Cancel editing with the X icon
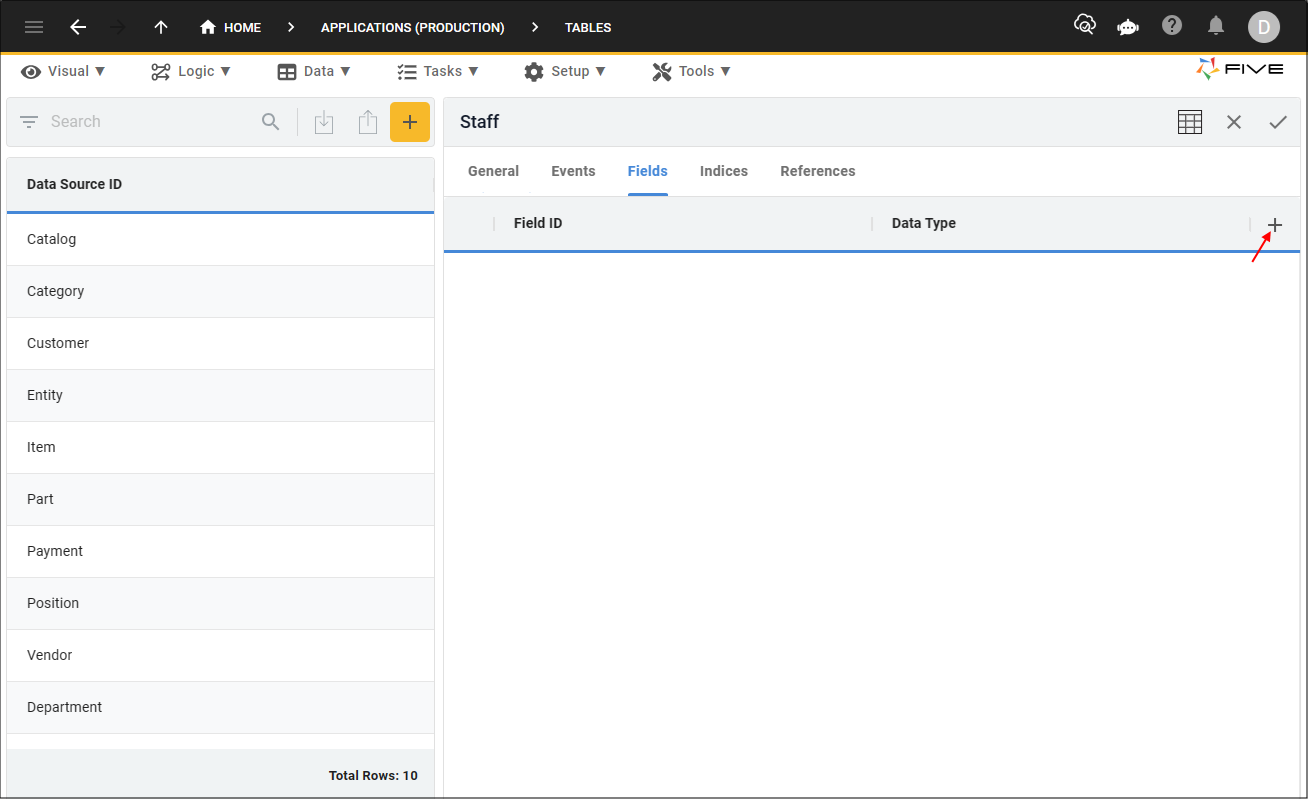This screenshot has height=799, width=1308. point(1234,122)
